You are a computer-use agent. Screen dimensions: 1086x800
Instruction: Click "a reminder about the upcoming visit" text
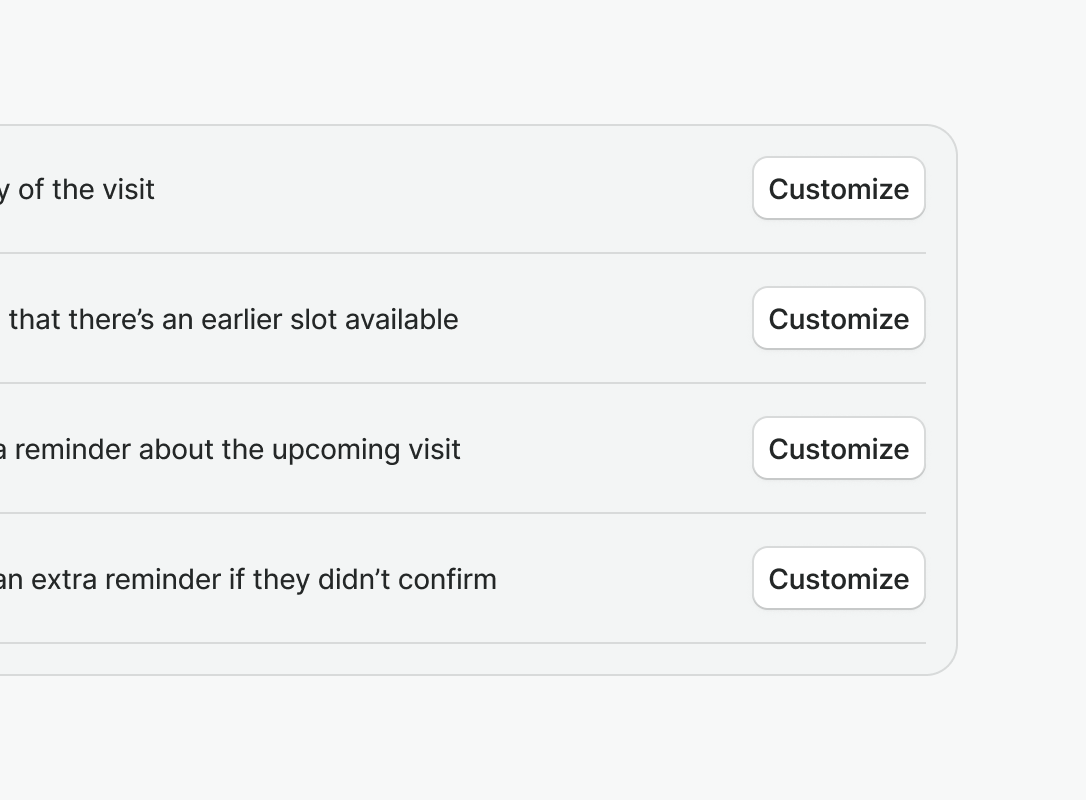[230, 450]
